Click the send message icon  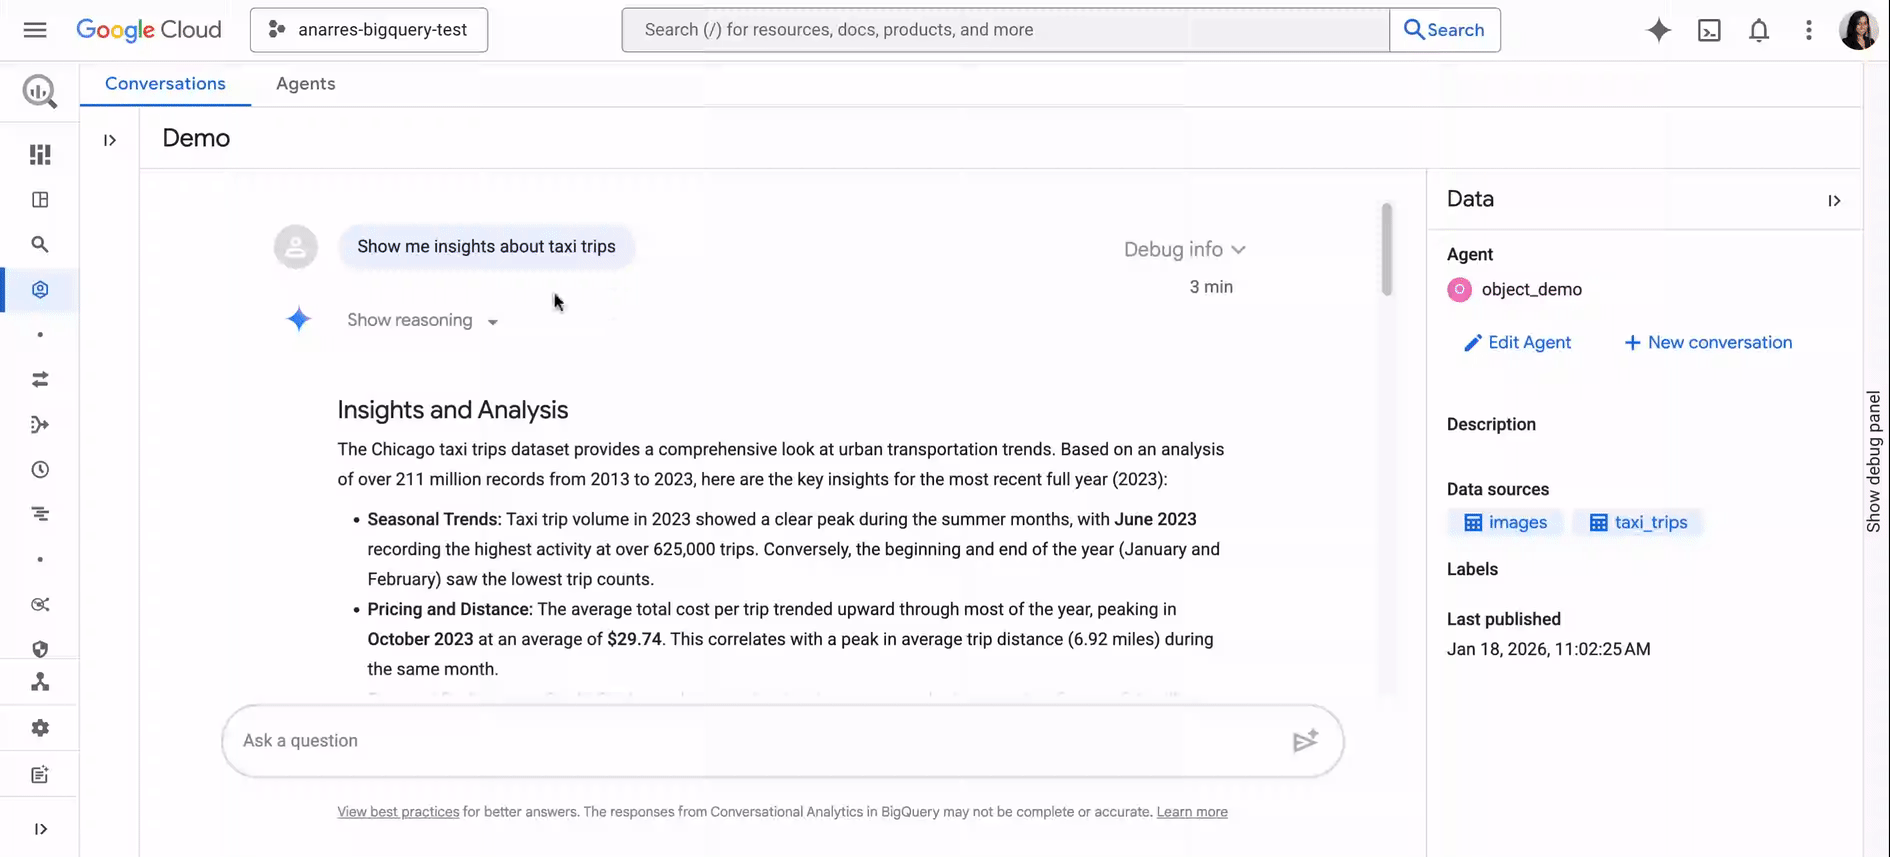(1305, 741)
